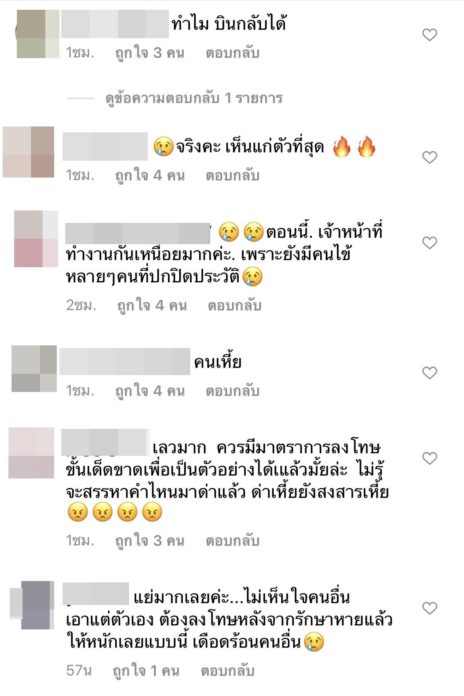Click ตอบกลับ under angry-emoji comment
Viewport: 464px width, 696px height.
232,541
